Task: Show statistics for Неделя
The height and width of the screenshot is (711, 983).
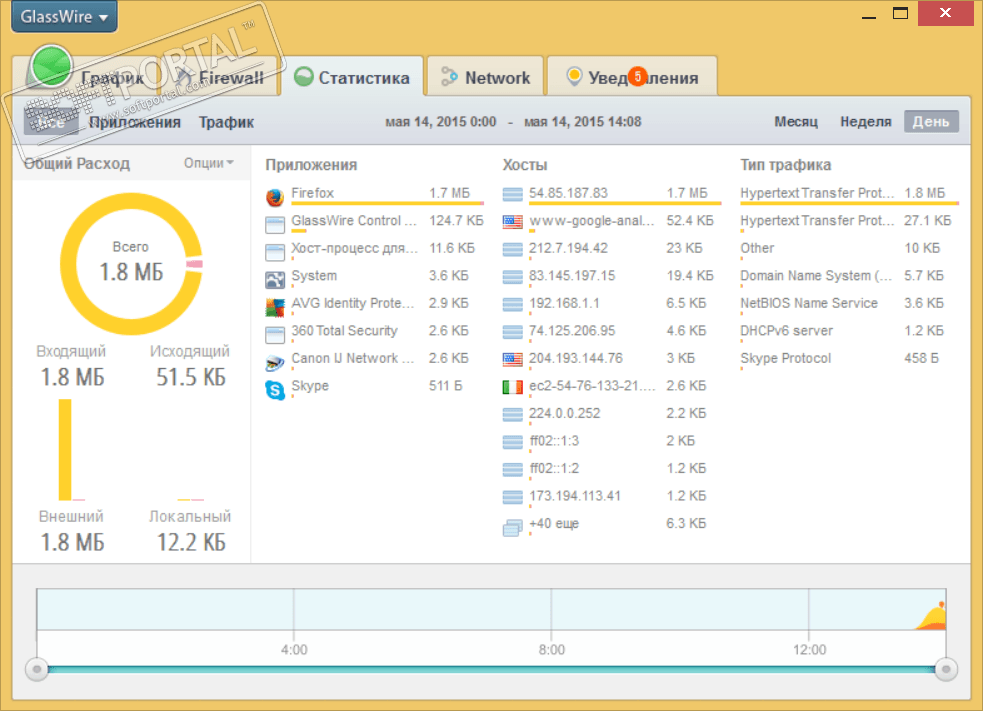Action: point(865,122)
